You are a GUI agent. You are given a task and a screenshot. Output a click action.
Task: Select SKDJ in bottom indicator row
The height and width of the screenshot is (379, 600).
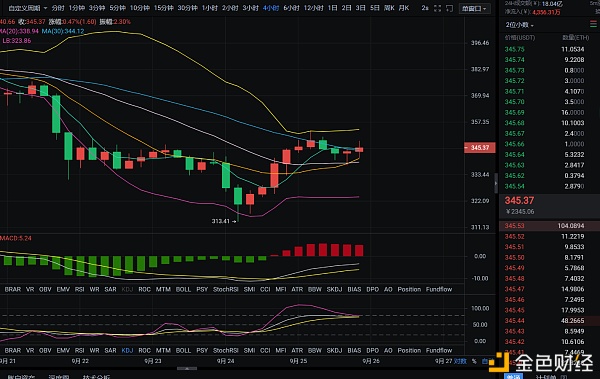point(334,350)
